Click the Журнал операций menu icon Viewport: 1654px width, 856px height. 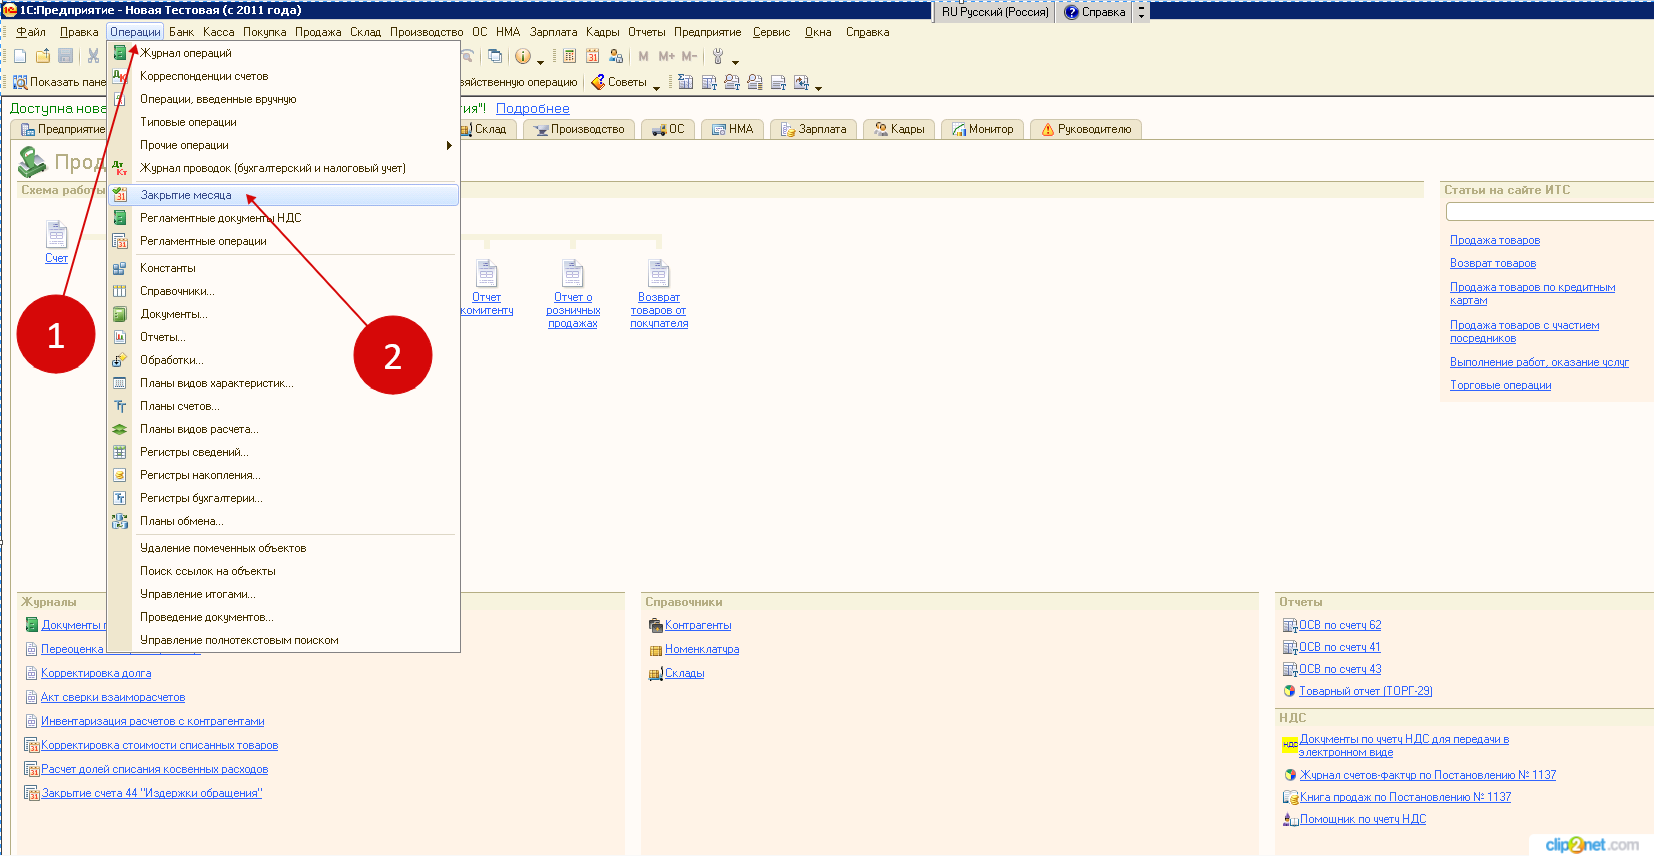[120, 53]
